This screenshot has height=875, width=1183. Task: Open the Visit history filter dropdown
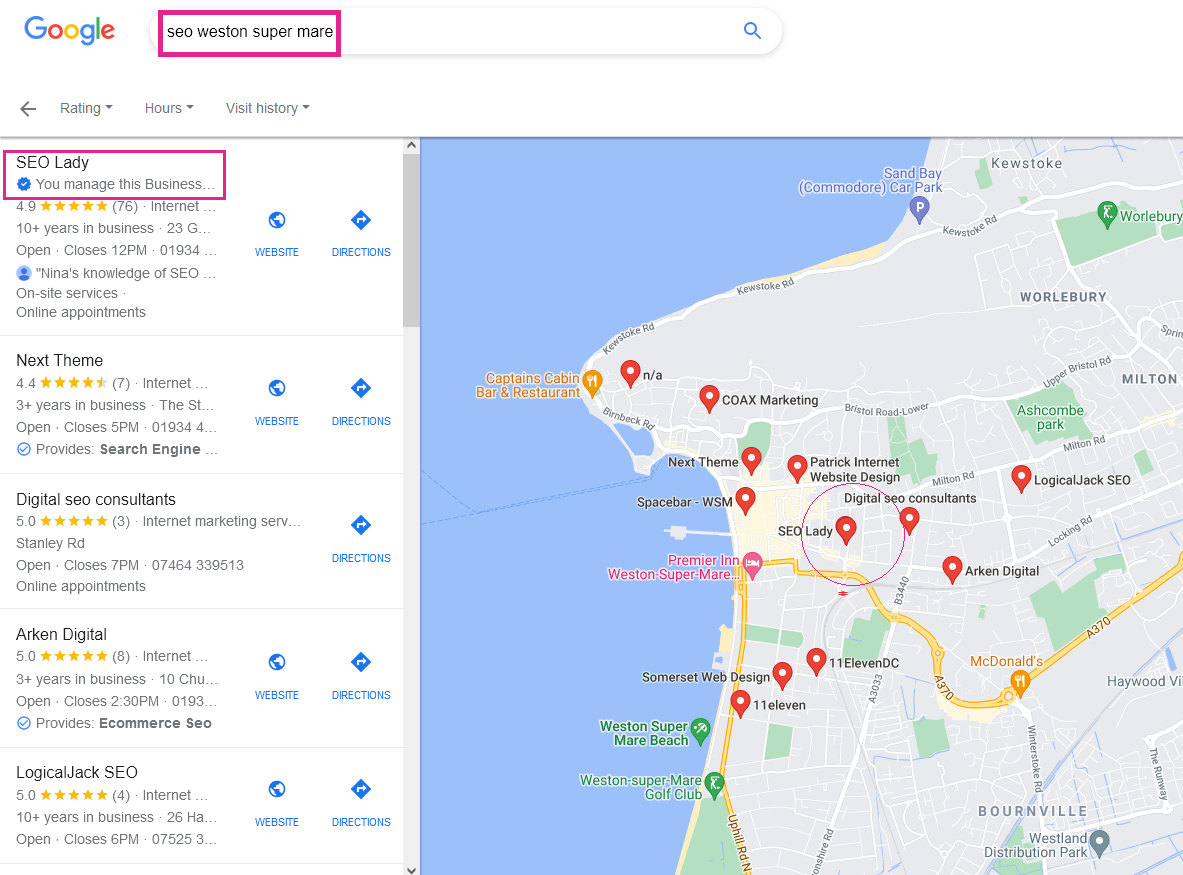tap(268, 108)
